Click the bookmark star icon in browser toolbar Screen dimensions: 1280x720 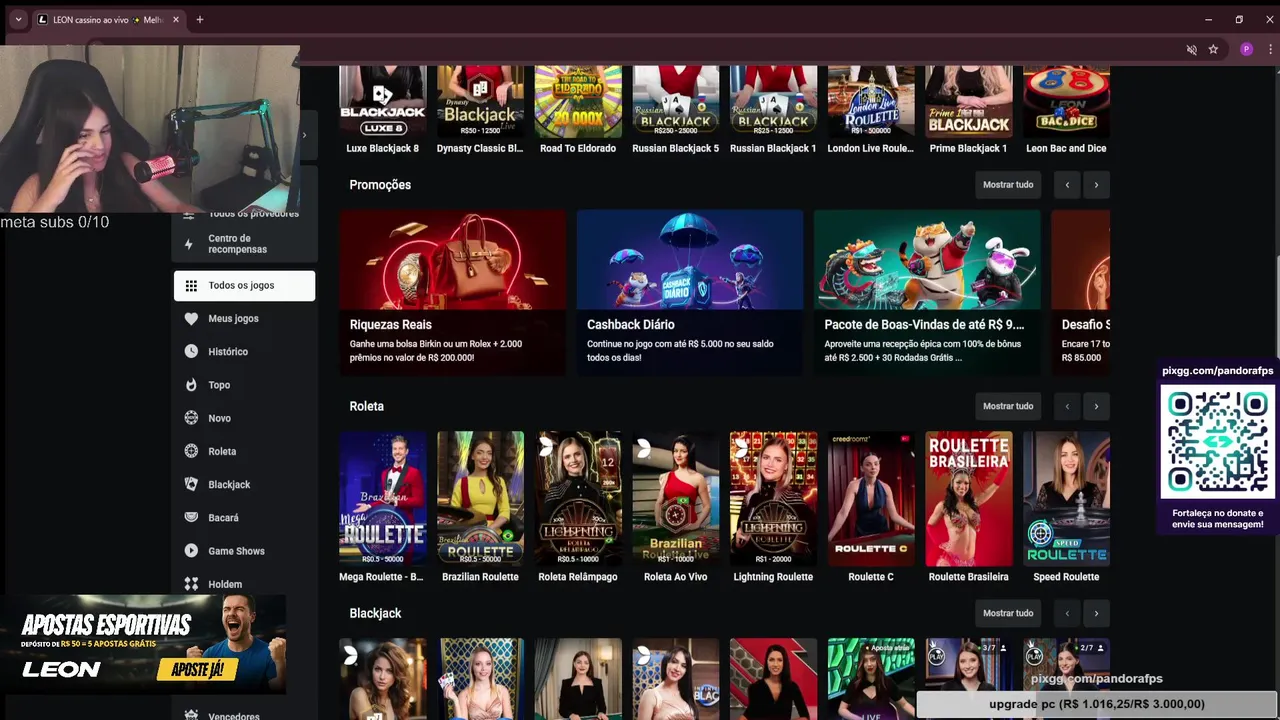click(1213, 49)
